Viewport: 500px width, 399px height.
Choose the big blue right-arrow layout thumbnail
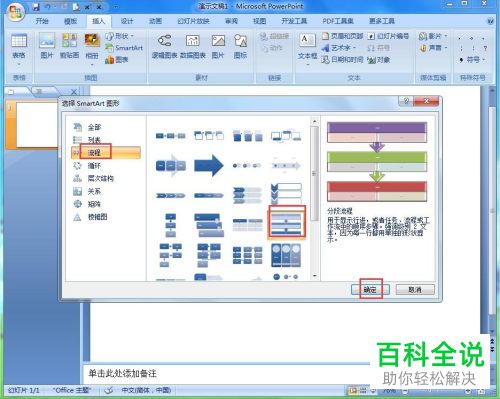coord(209,165)
